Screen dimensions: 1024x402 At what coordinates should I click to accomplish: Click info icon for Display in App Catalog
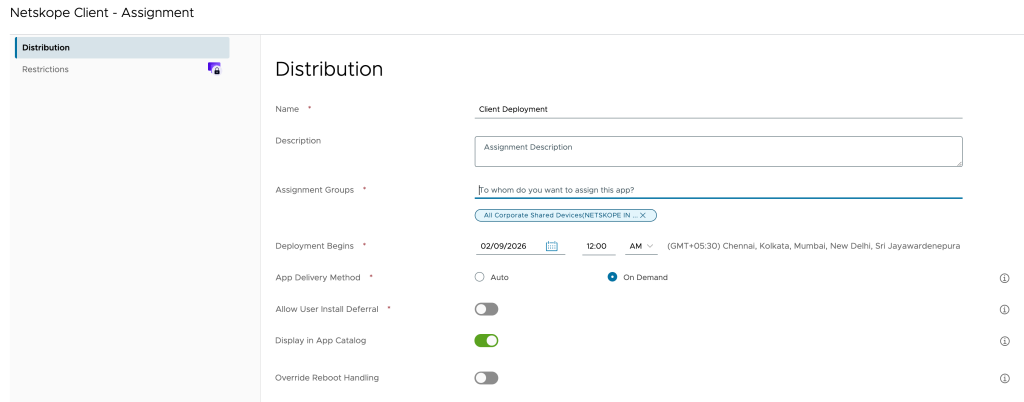[x=1004, y=341]
